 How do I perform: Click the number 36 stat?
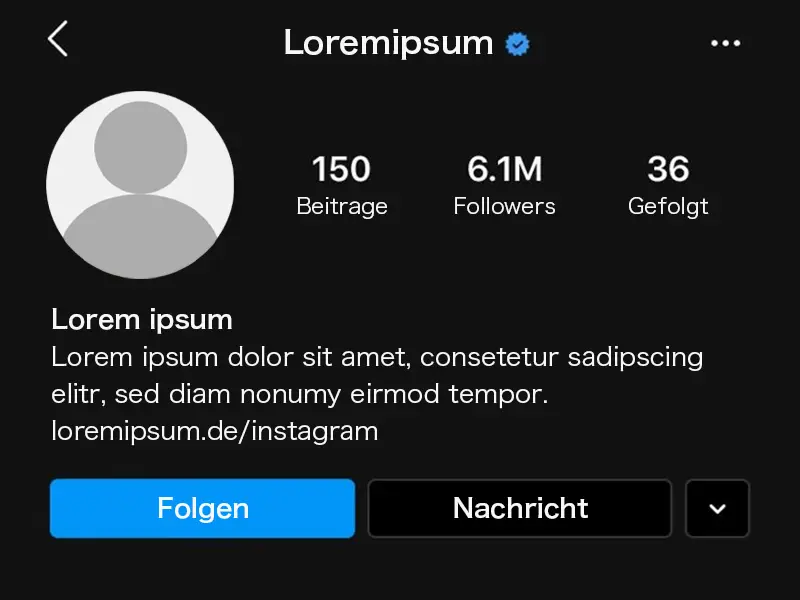point(668,169)
